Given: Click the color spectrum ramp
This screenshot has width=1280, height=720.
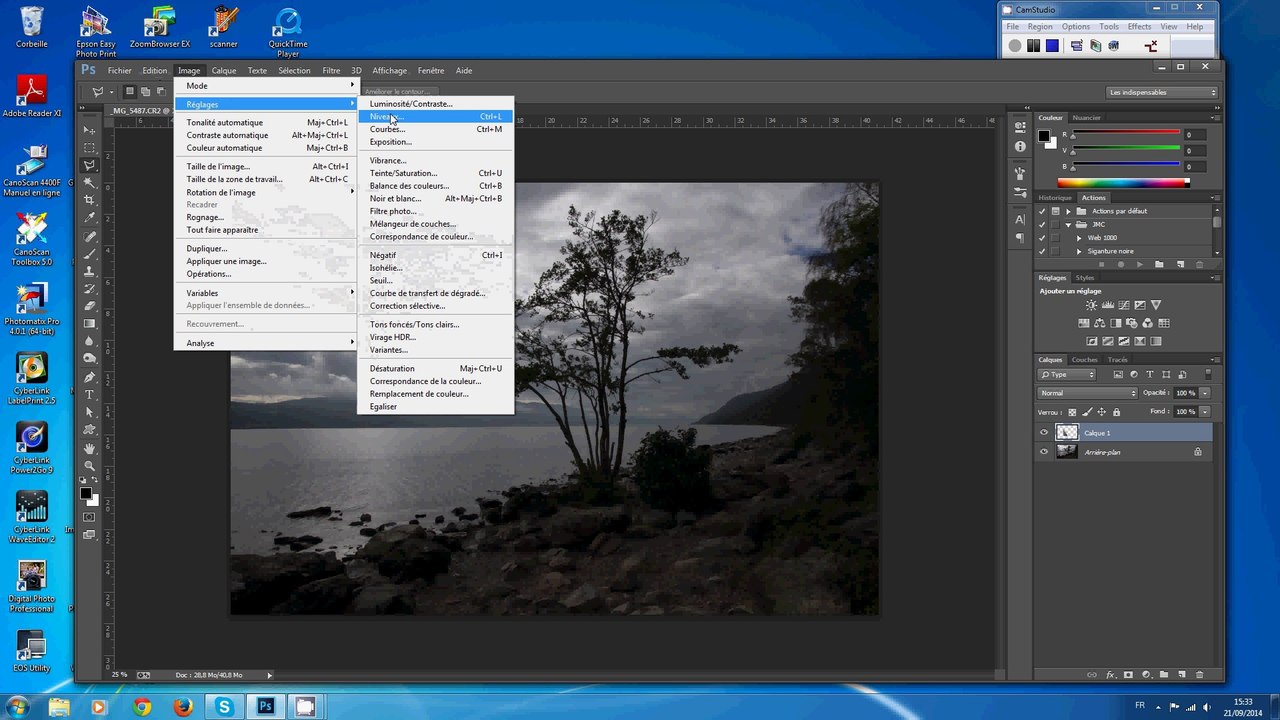Looking at the screenshot, I should [x=1123, y=183].
